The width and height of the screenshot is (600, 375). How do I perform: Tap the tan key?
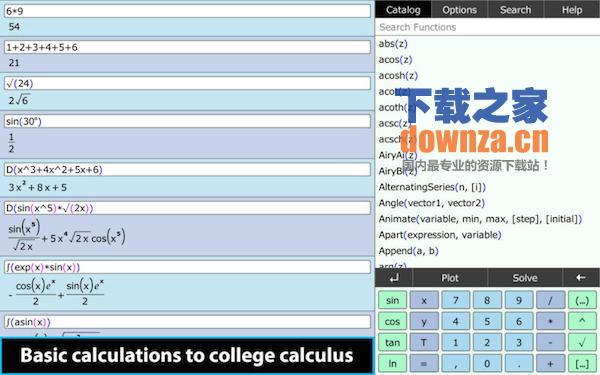pos(392,342)
